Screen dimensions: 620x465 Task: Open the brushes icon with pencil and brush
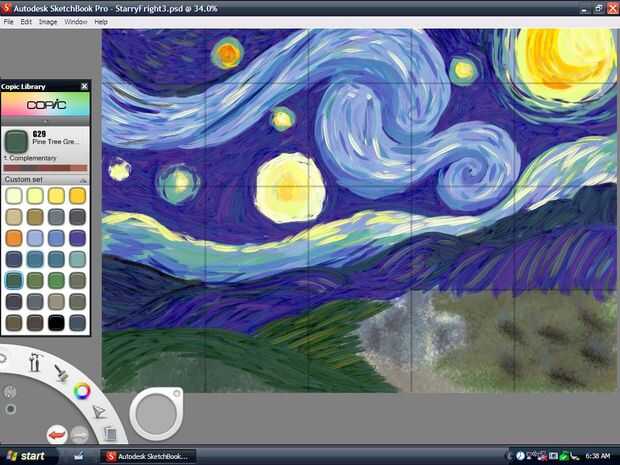coord(35,362)
